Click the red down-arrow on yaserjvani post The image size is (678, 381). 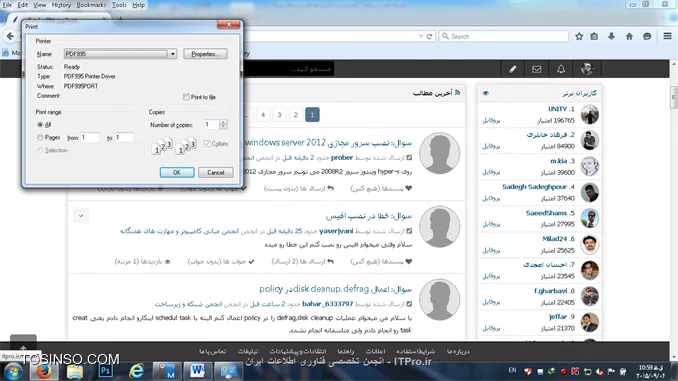[81, 215]
